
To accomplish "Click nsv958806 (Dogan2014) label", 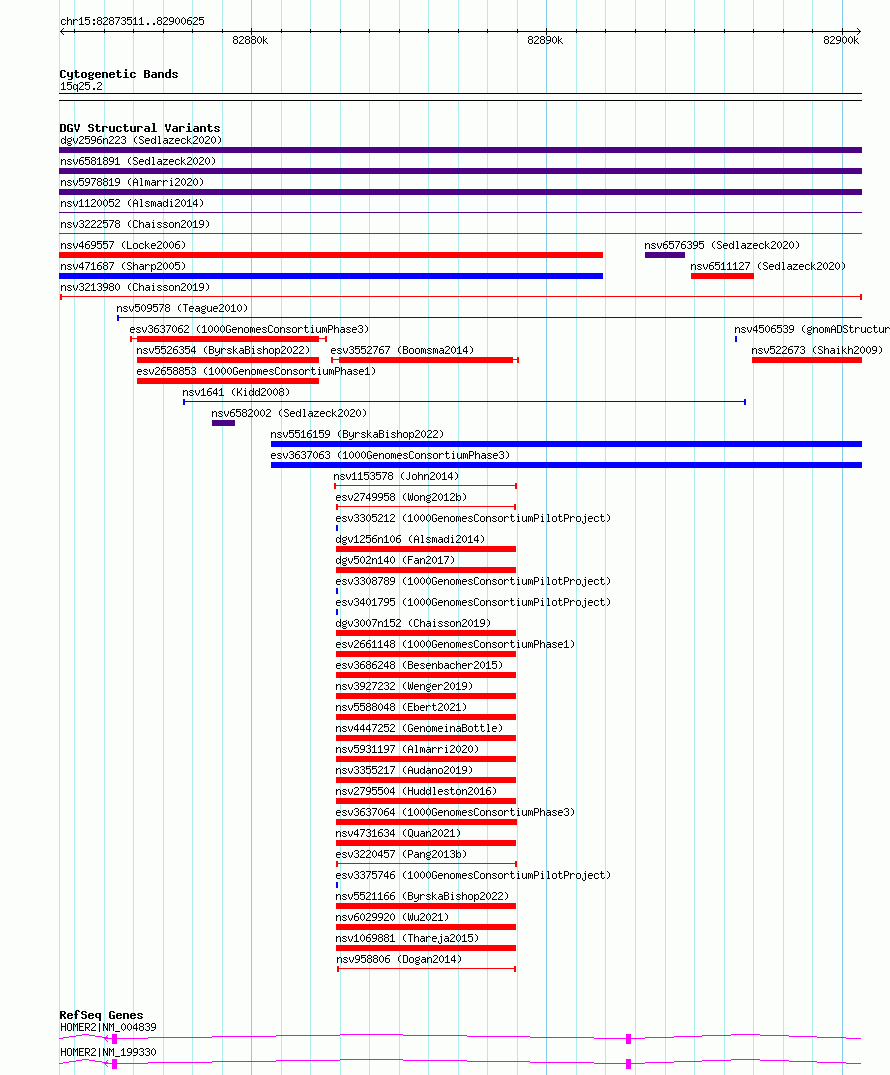I will 399,960.
